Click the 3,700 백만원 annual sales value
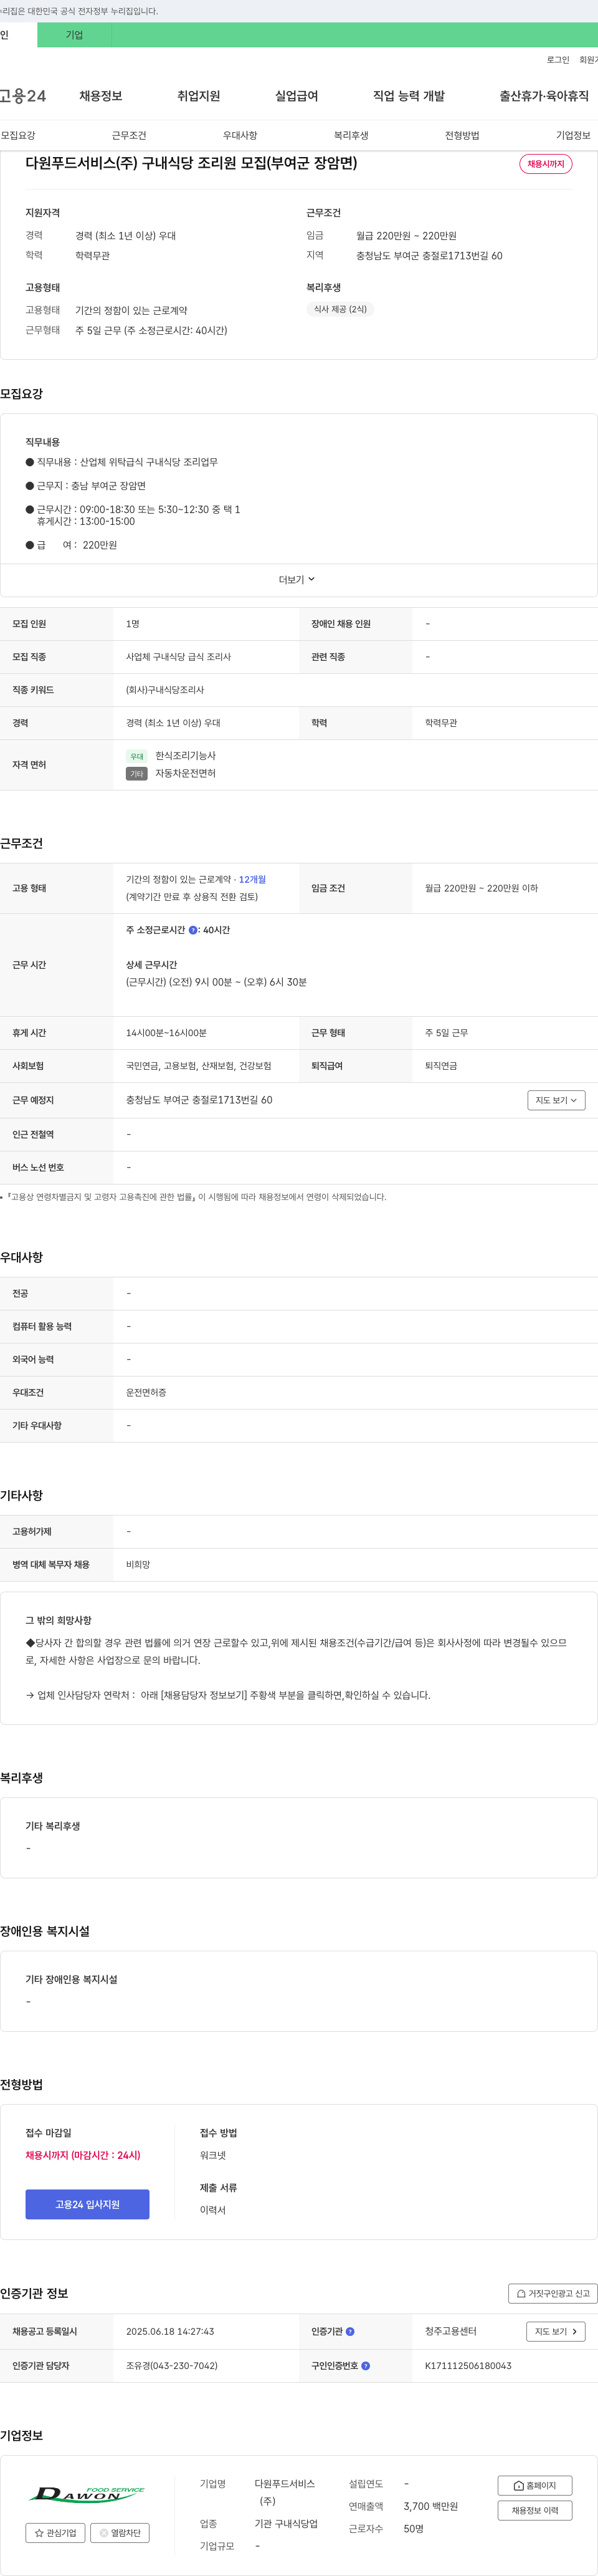The height and width of the screenshot is (2576, 598). tap(431, 2506)
